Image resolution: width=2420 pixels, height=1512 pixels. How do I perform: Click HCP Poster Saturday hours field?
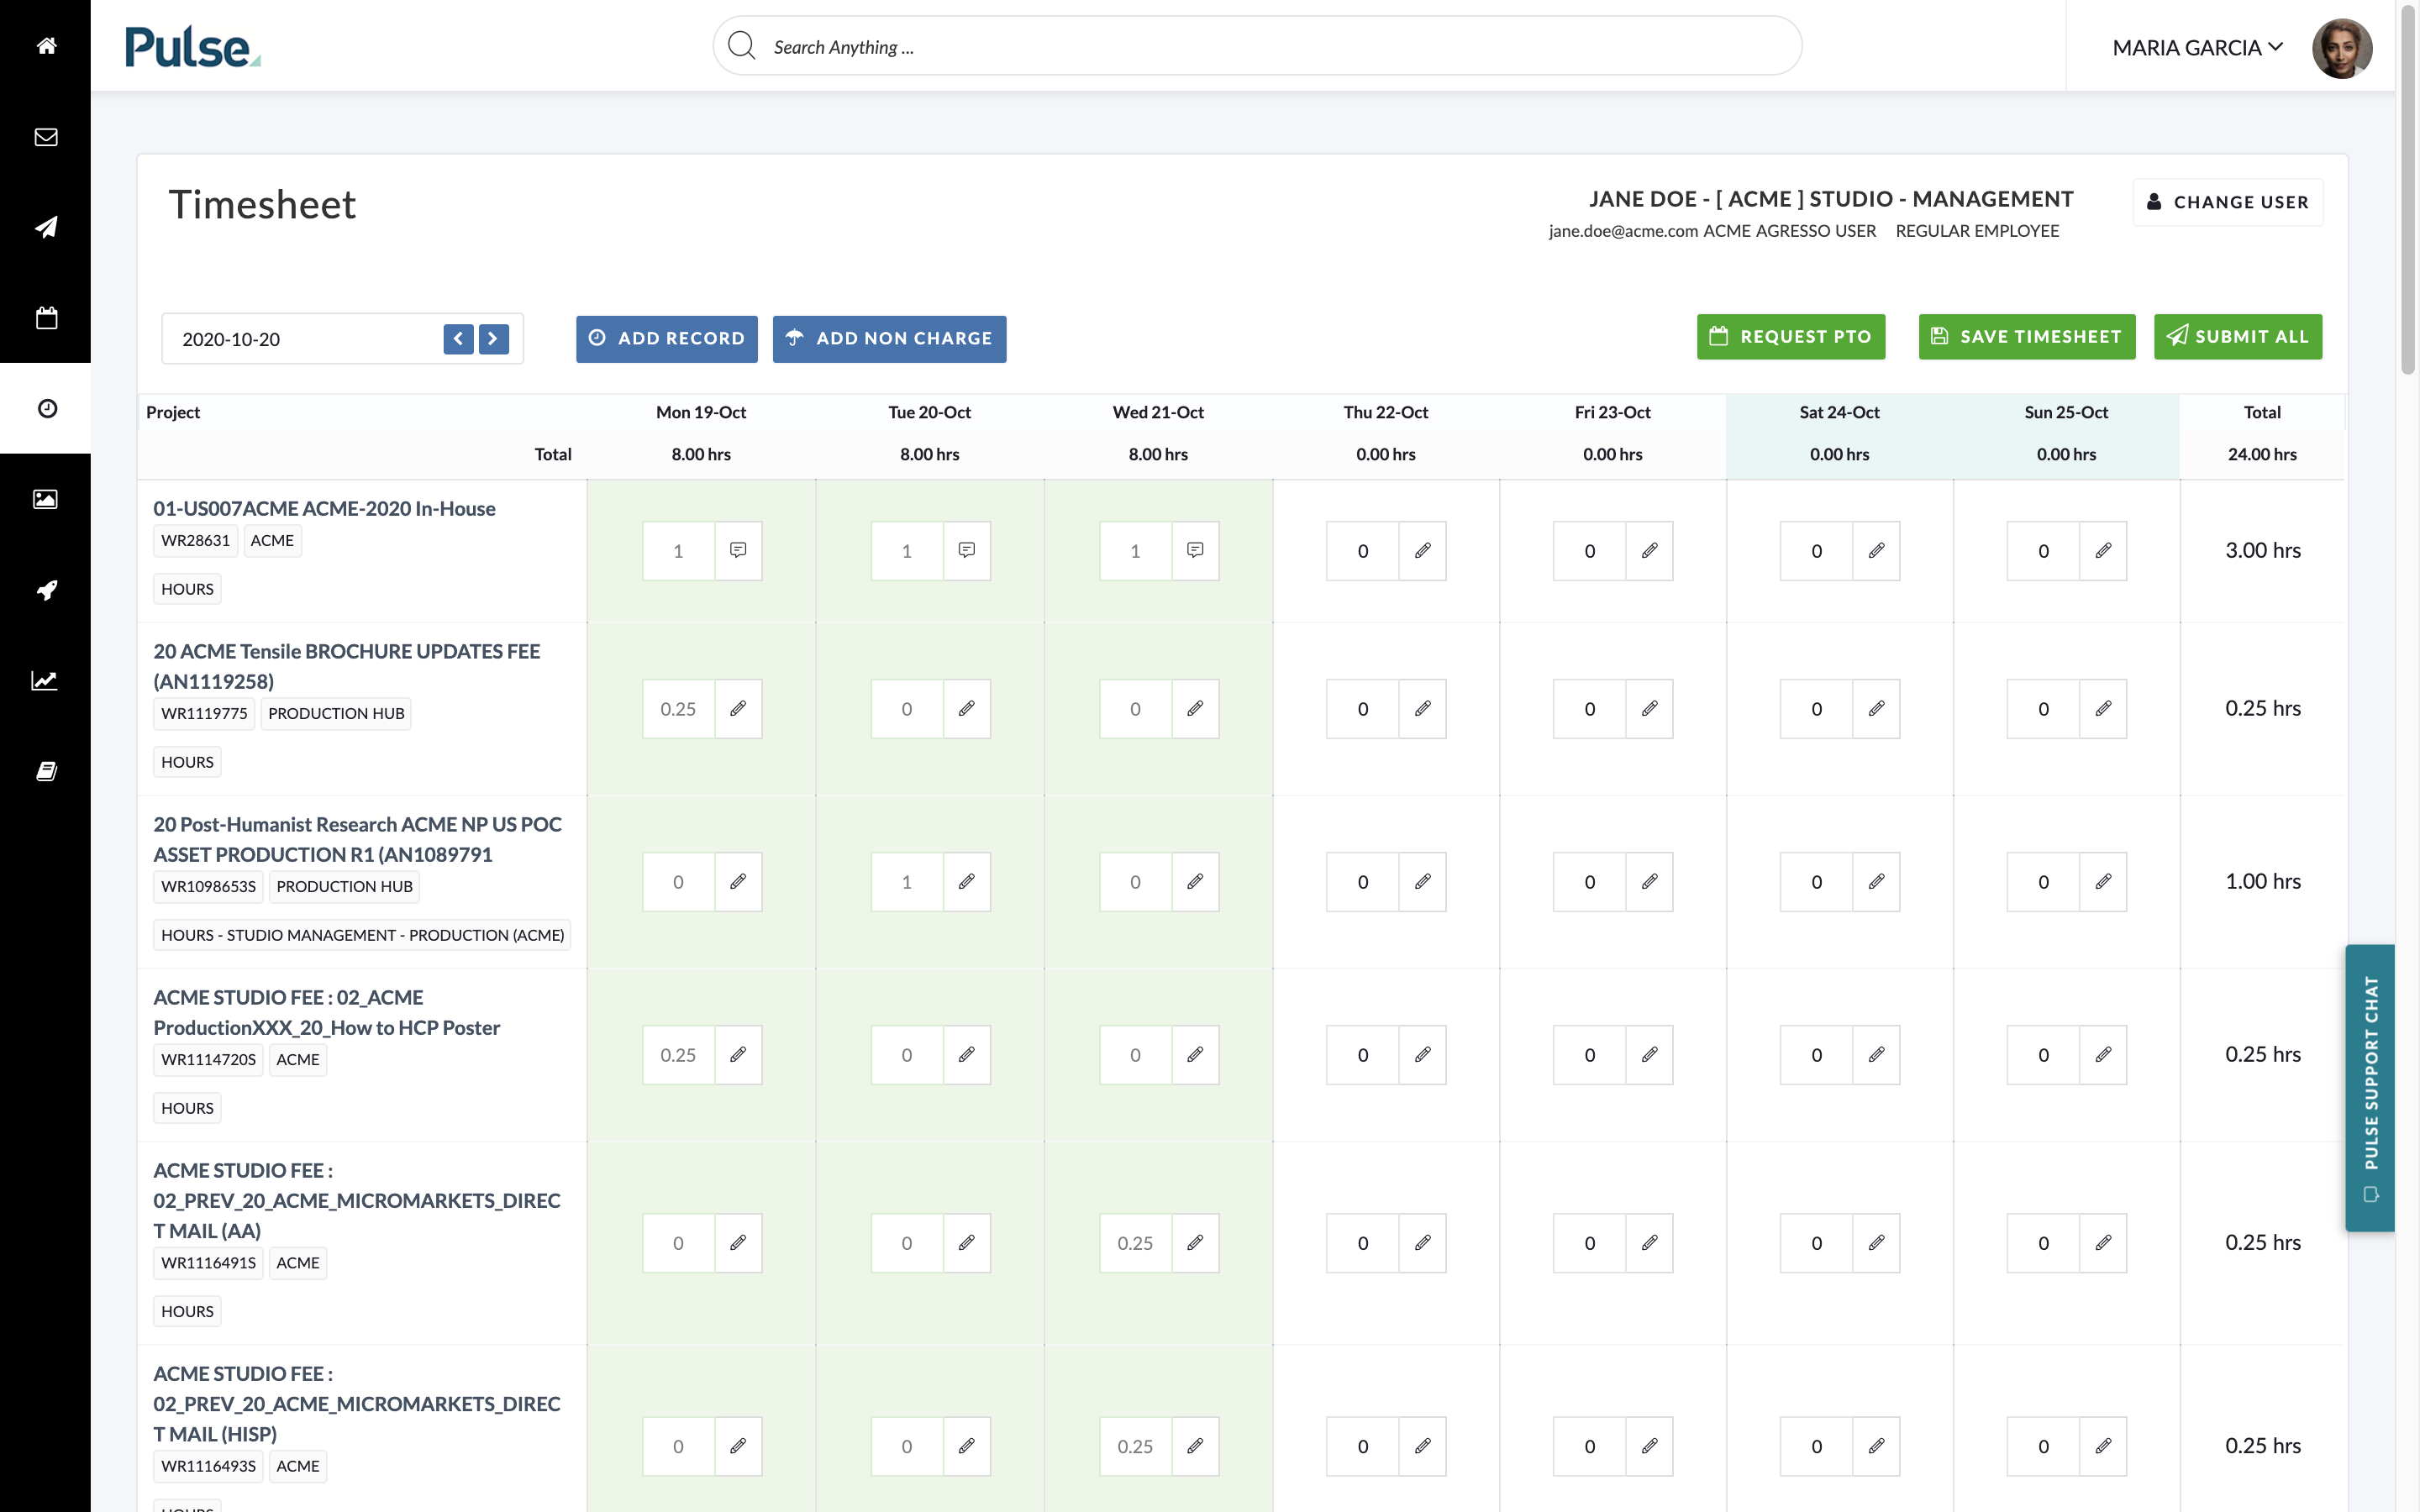(1816, 1054)
